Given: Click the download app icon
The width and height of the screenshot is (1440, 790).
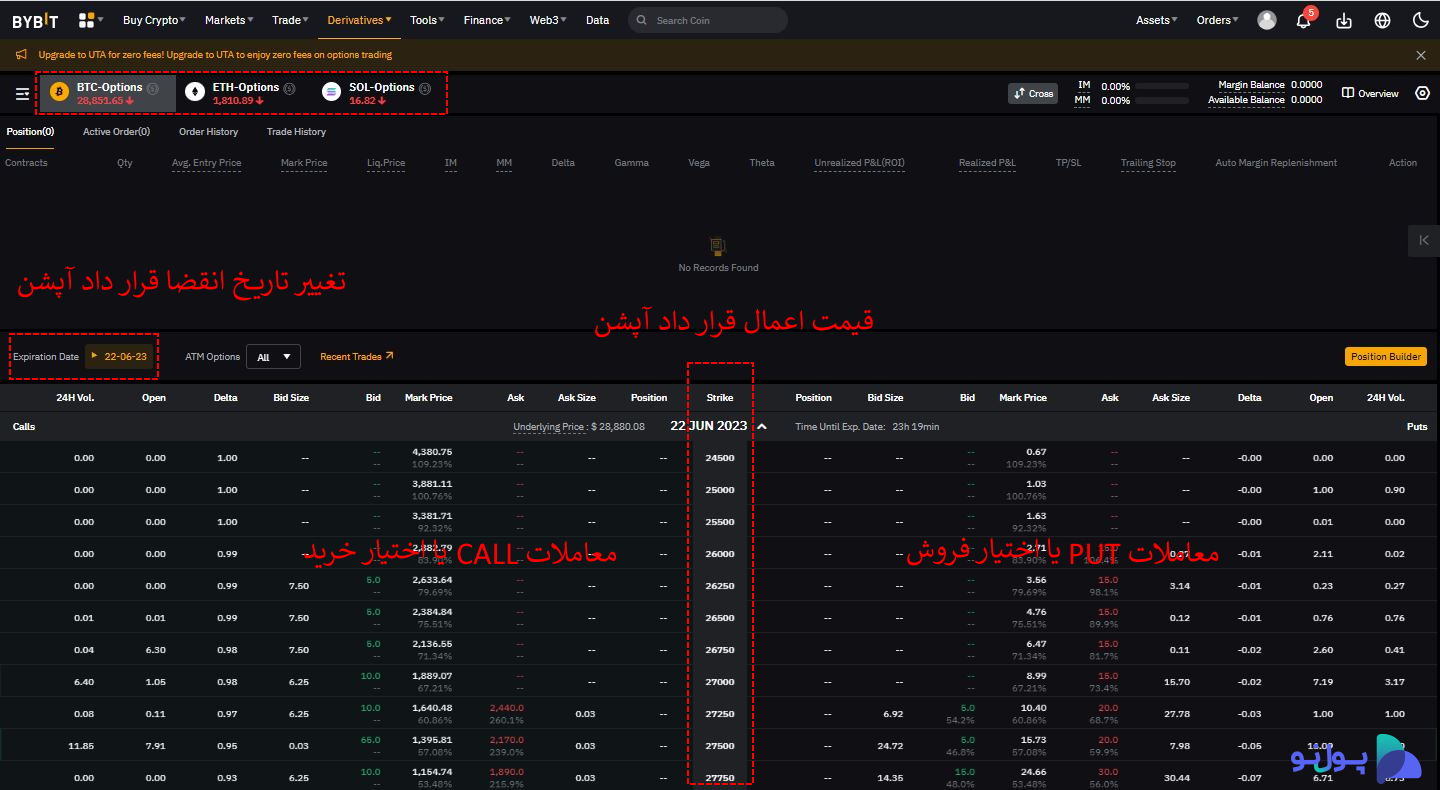Looking at the screenshot, I should click(x=1344, y=20).
